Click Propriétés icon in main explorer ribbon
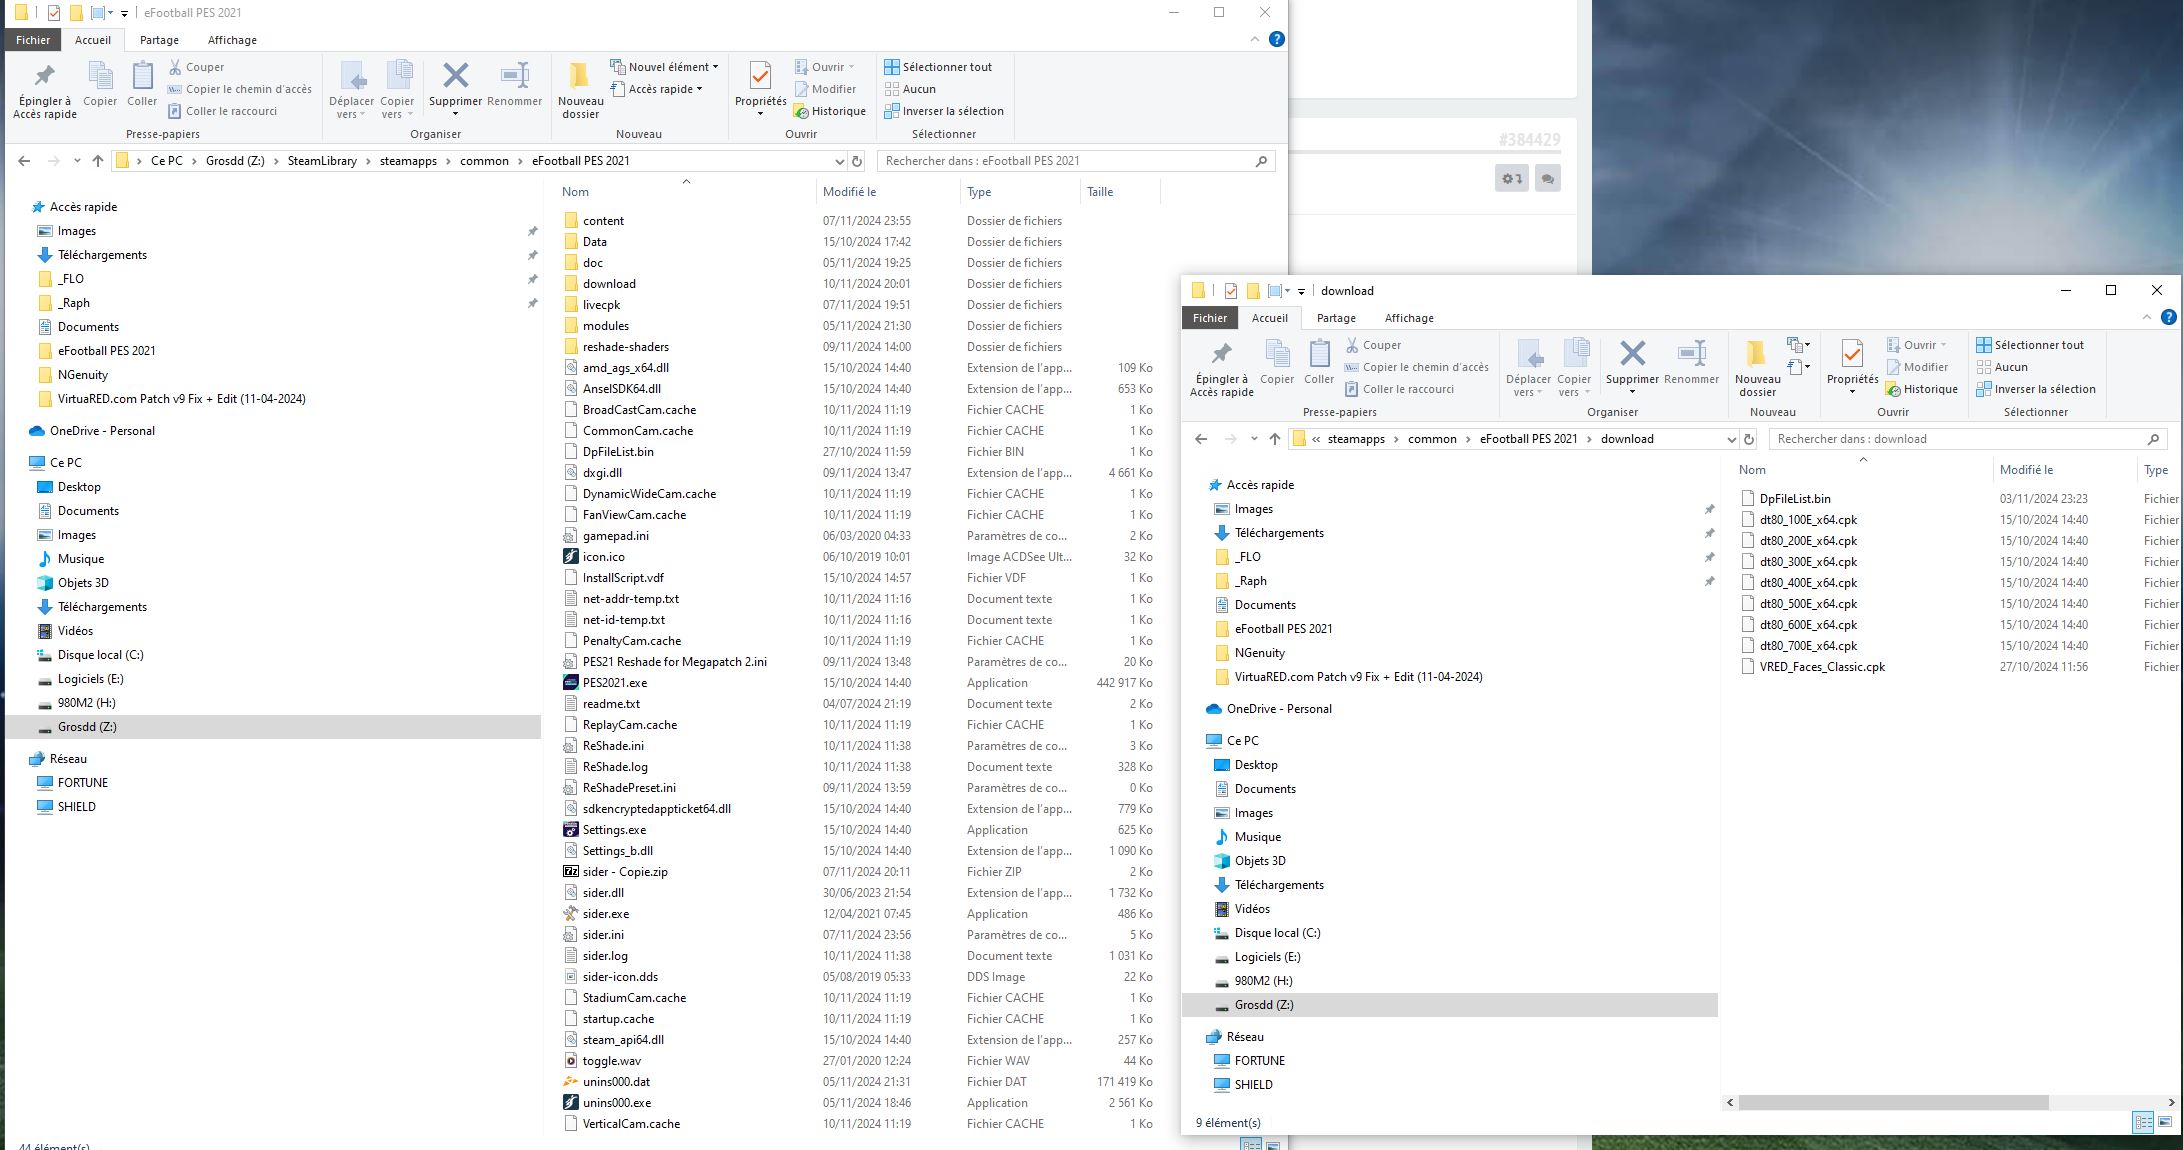Image resolution: width=2183 pixels, height=1150 pixels. tap(760, 77)
